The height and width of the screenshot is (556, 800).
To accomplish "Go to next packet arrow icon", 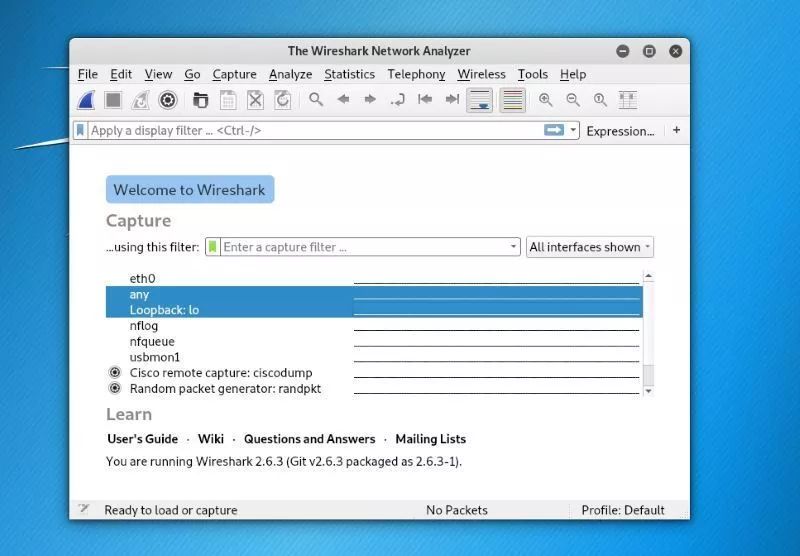I will pos(370,99).
